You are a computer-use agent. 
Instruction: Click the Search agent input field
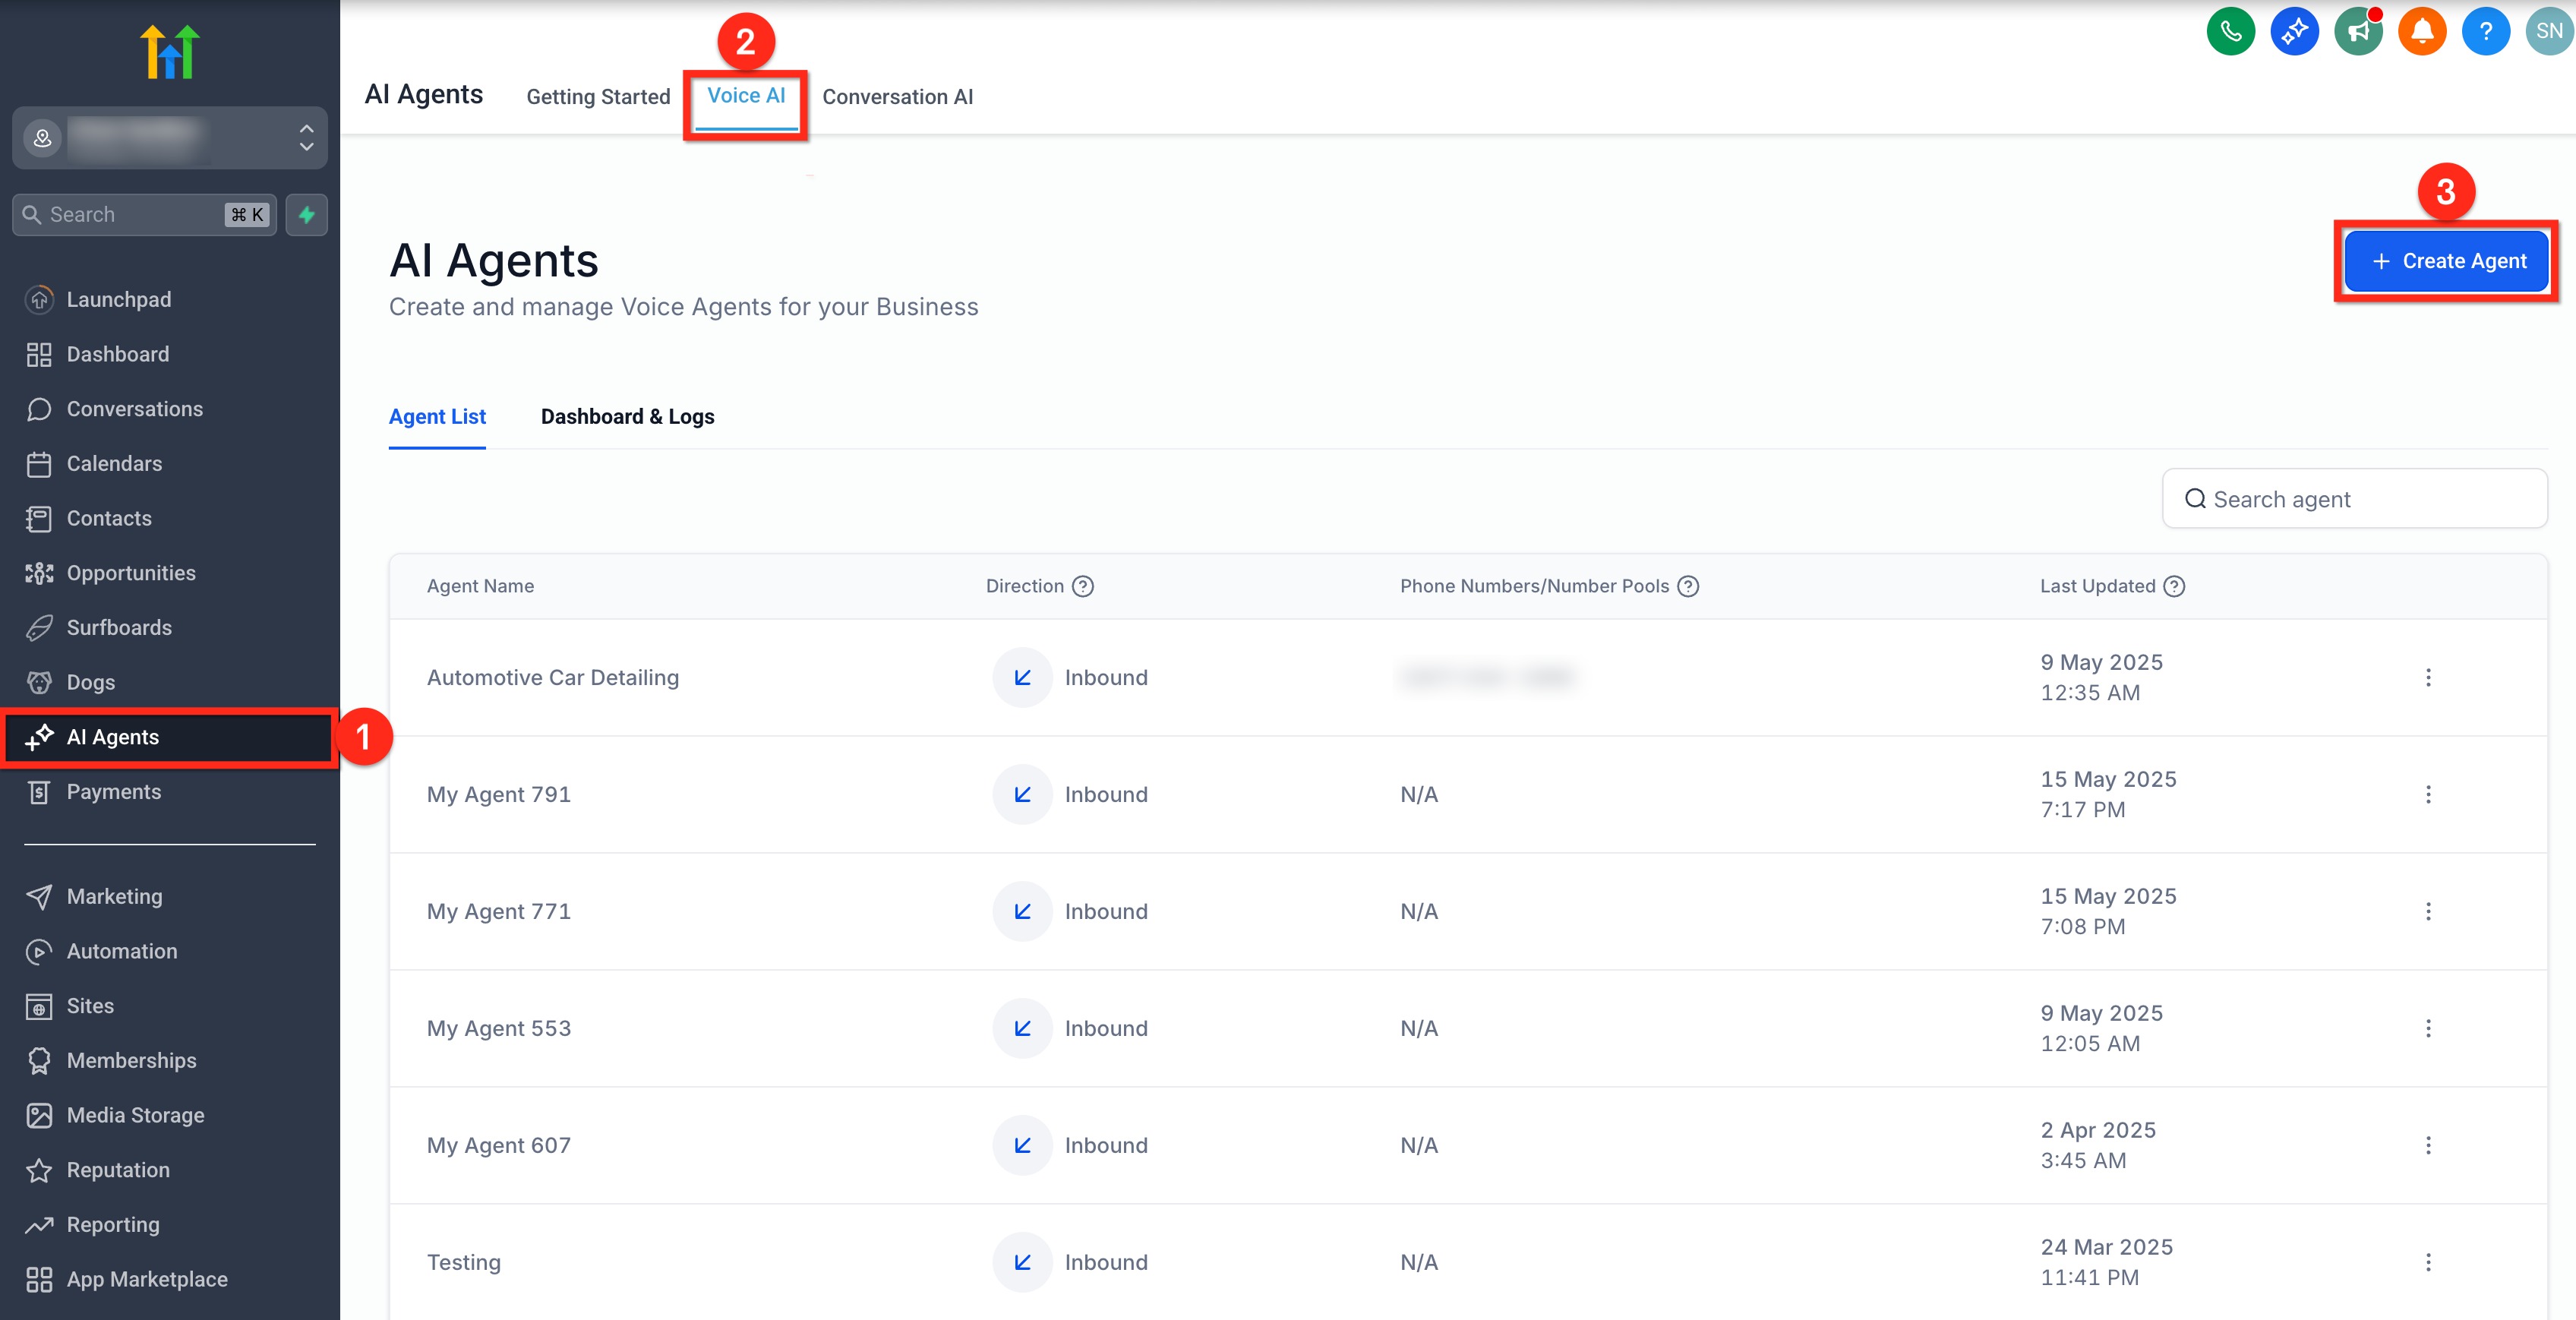tap(2370, 499)
